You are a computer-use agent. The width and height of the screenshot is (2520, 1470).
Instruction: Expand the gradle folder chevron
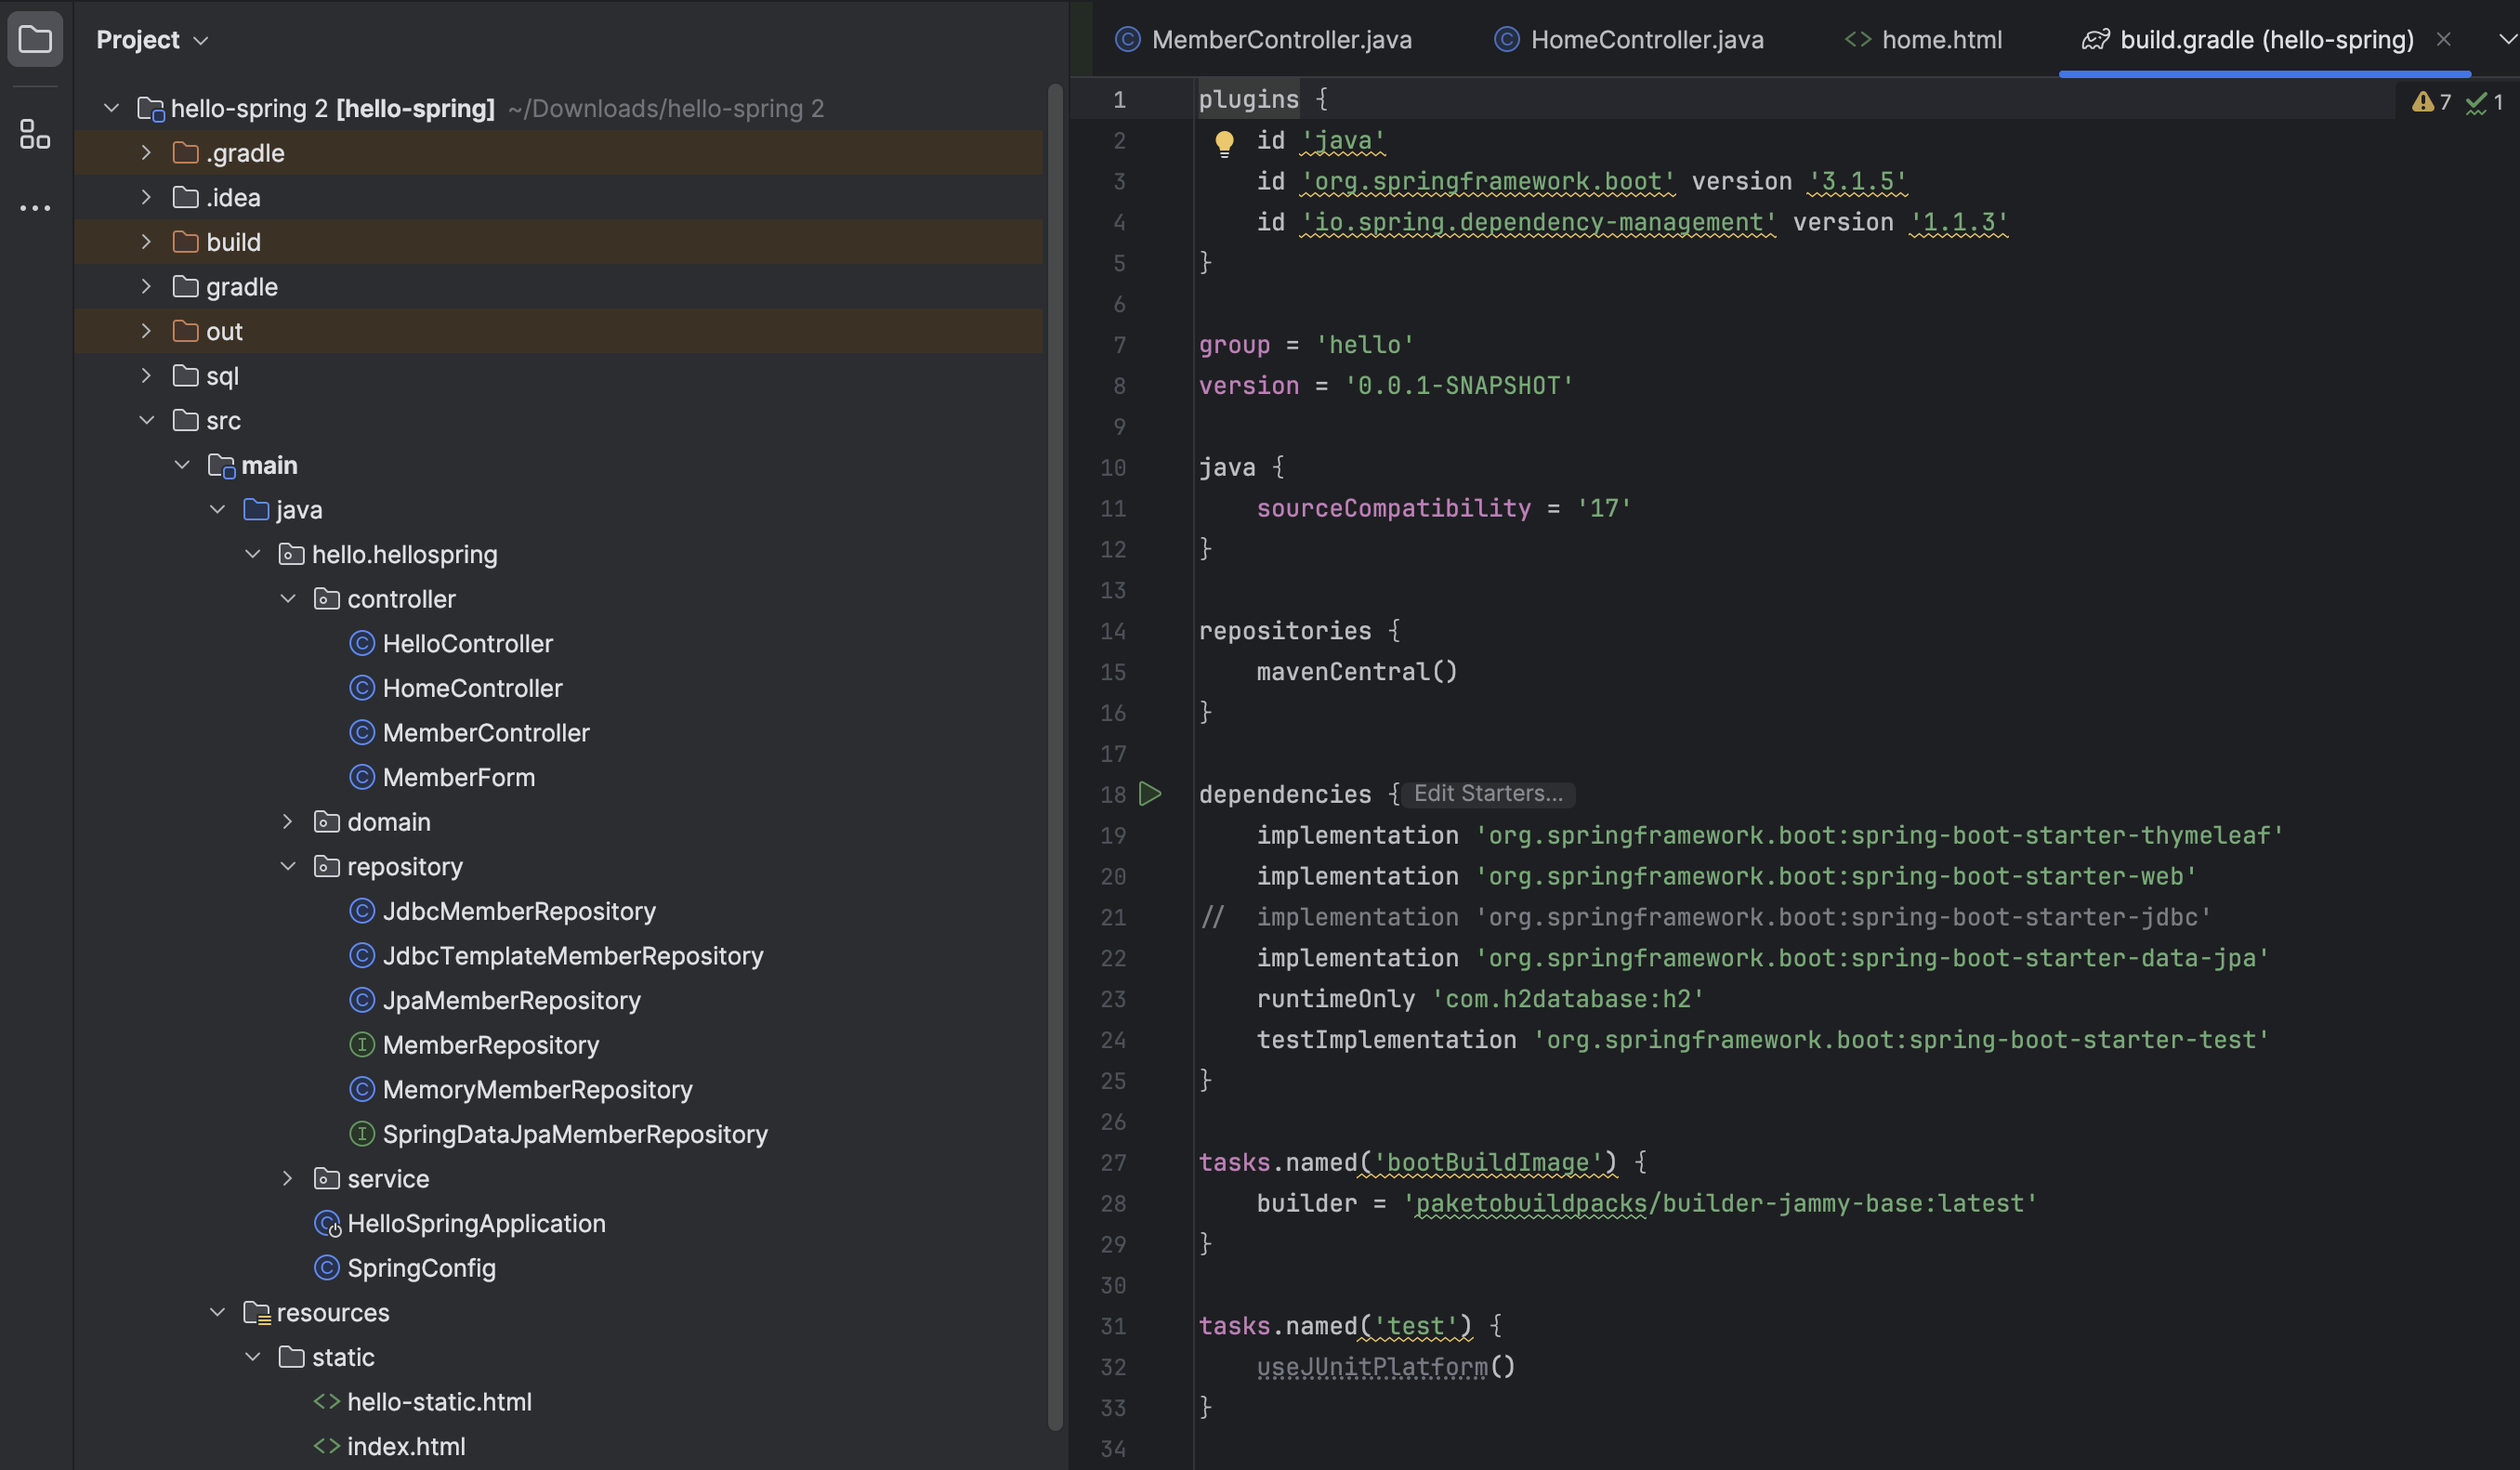coord(146,286)
